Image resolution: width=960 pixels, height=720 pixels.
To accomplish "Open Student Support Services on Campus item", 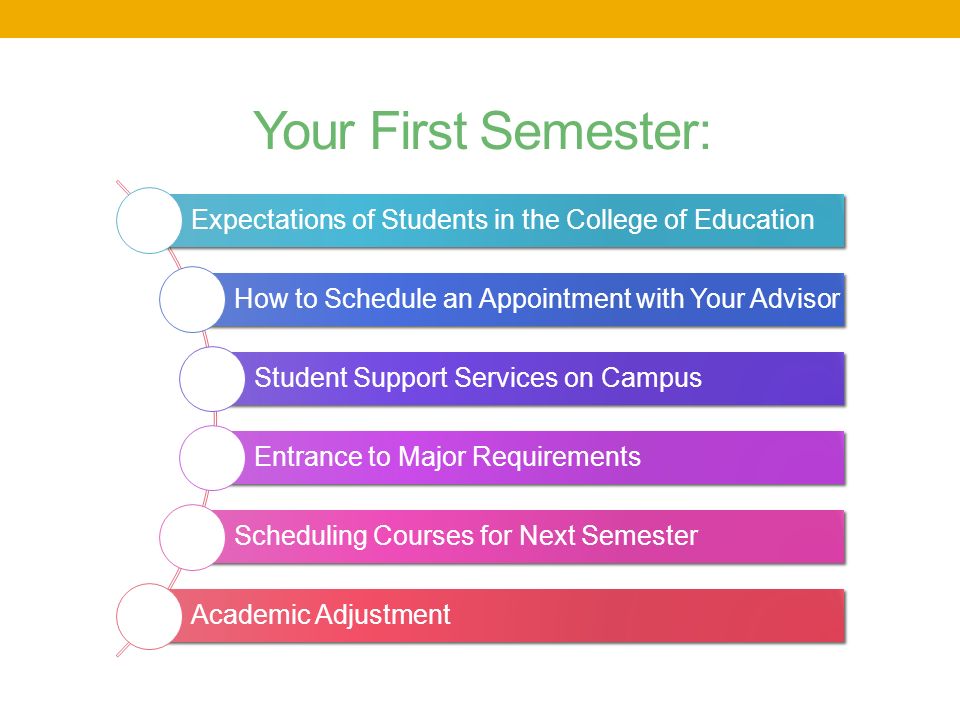I will (478, 378).
